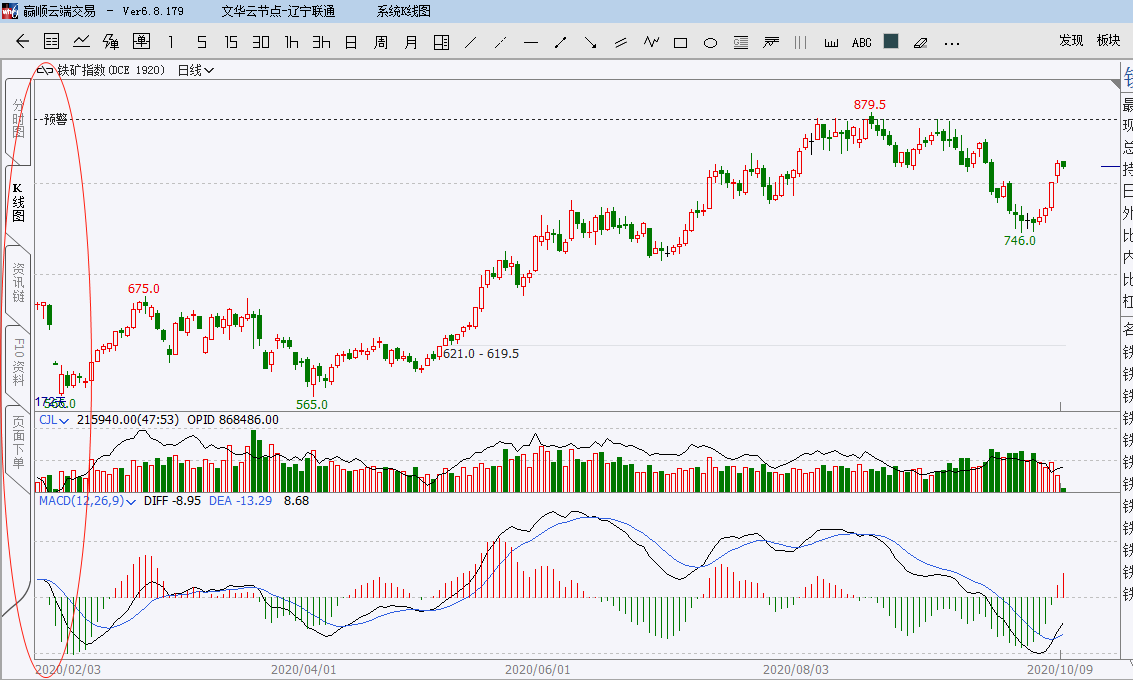The width and height of the screenshot is (1133, 680).
Task: Click the dark teal color swatch
Action: pyautogui.click(x=891, y=42)
